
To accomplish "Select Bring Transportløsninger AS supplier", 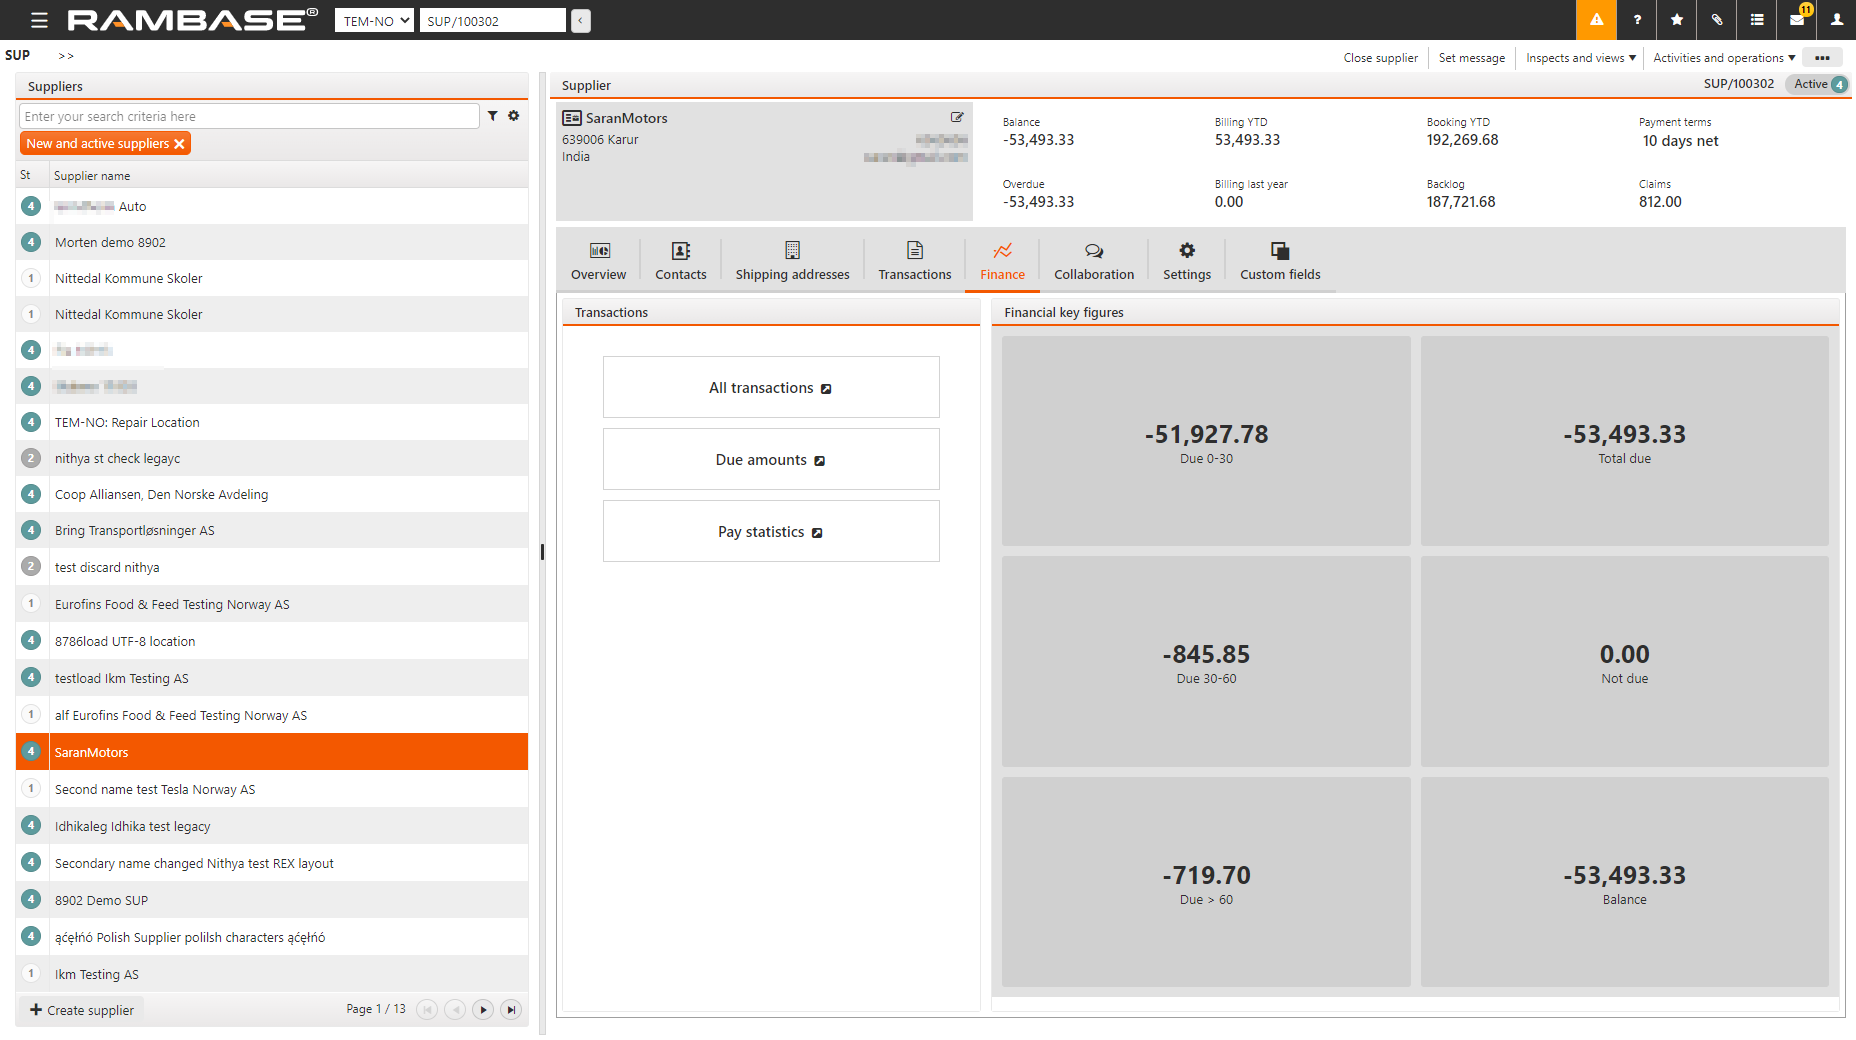I will [135, 531].
